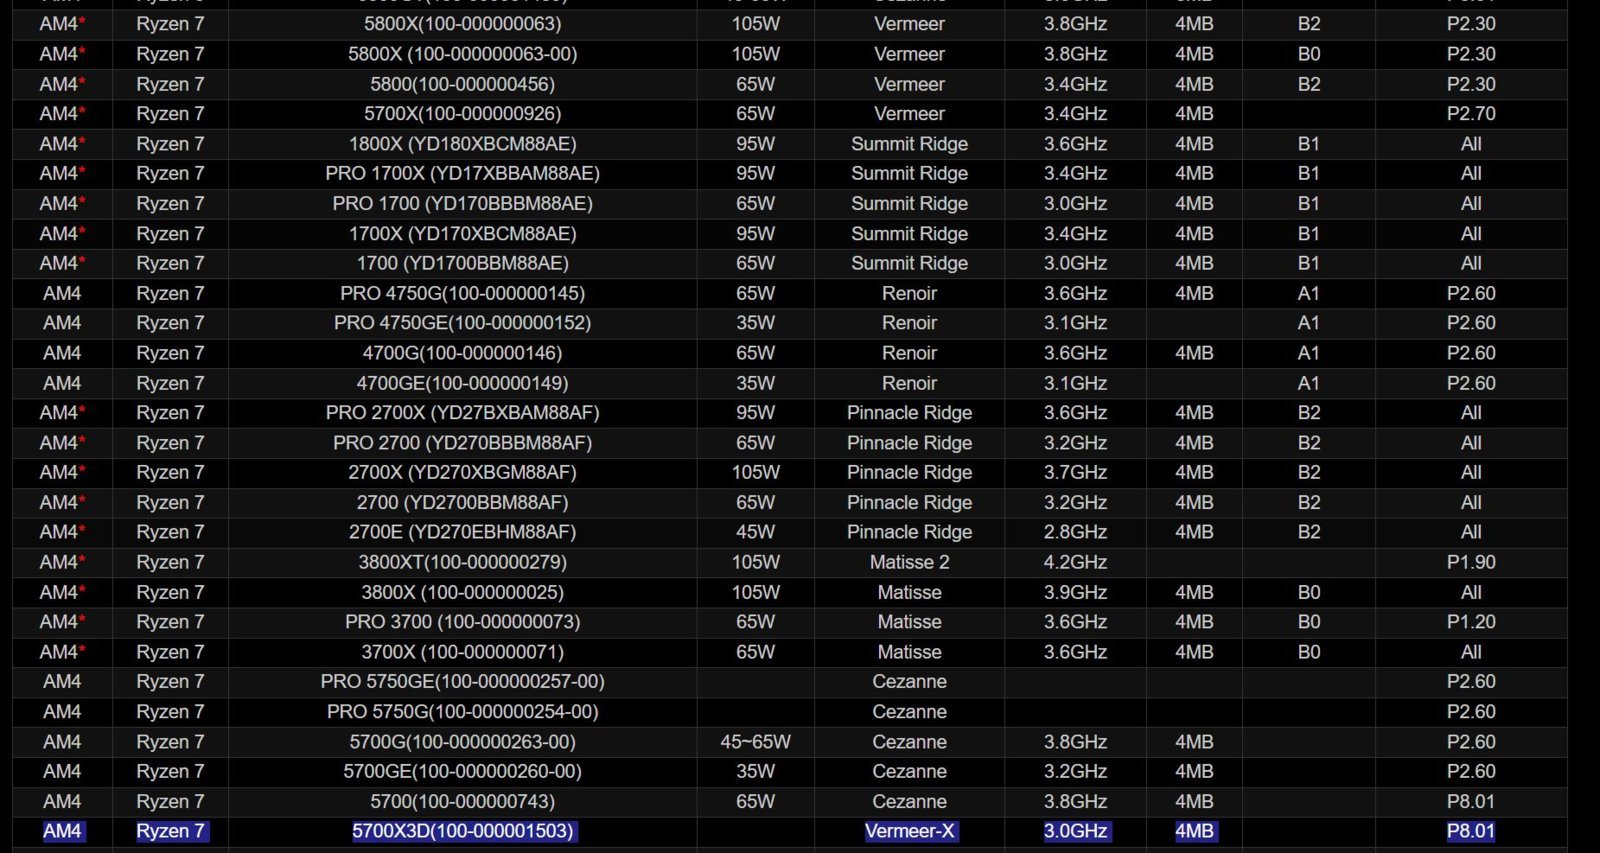Select the 3.9GHz frequency in the 3800X row

(x=1075, y=592)
